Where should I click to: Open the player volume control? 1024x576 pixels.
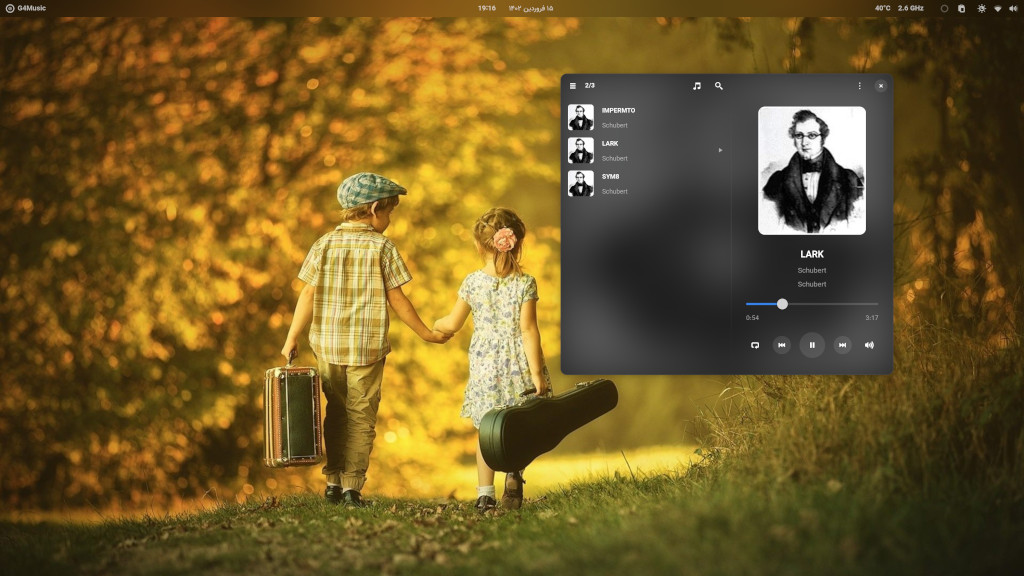[869, 345]
